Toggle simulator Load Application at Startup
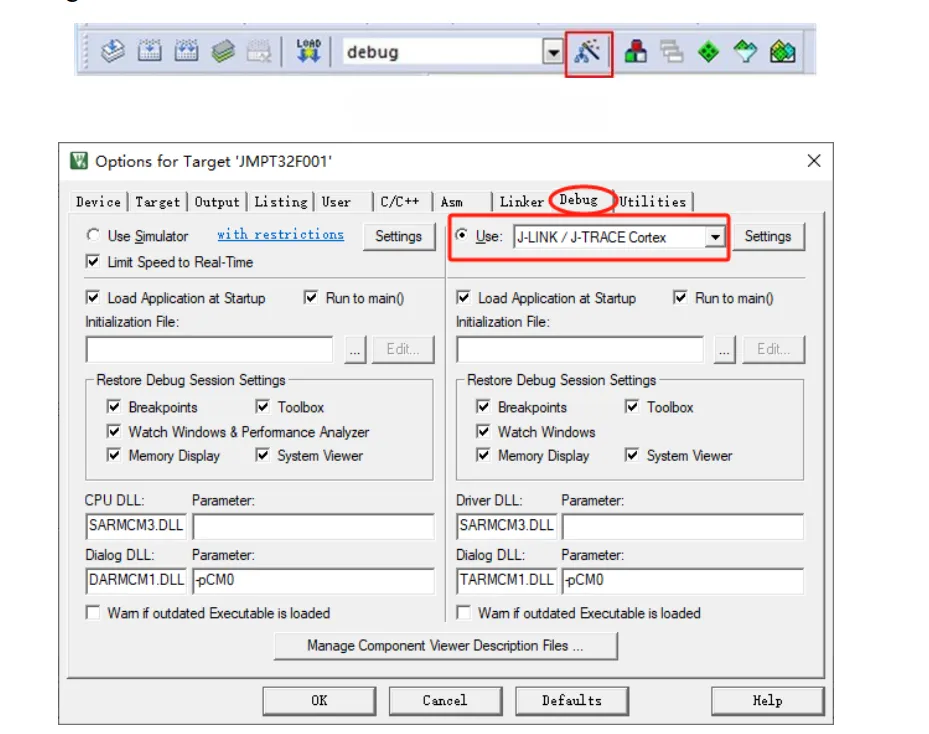The width and height of the screenshot is (929, 734). (x=93, y=297)
